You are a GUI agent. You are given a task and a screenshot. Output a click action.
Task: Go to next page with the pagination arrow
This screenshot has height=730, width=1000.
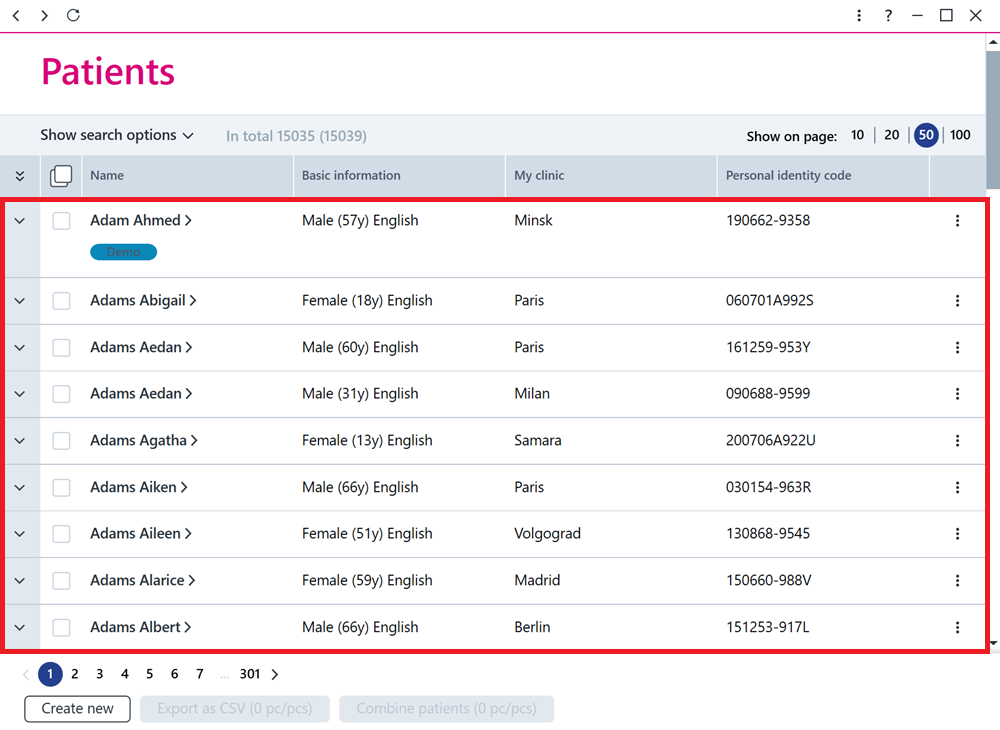coord(275,675)
